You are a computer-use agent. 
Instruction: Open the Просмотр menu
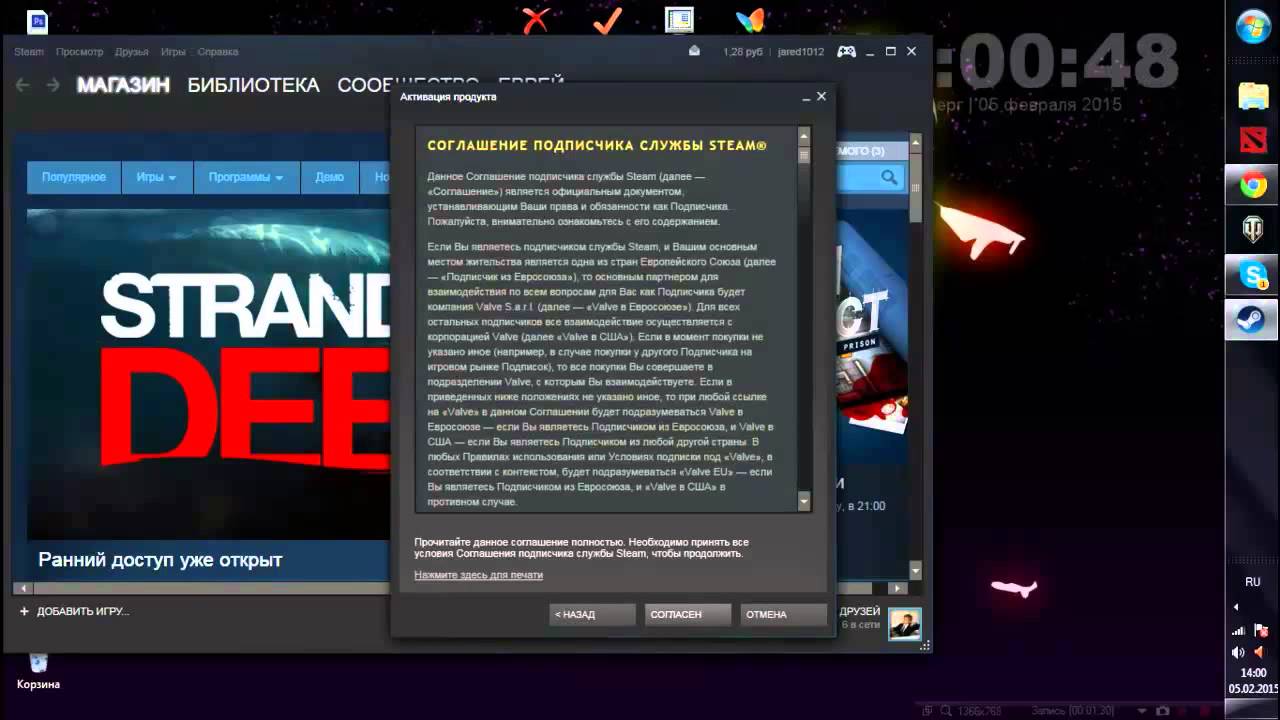[79, 51]
